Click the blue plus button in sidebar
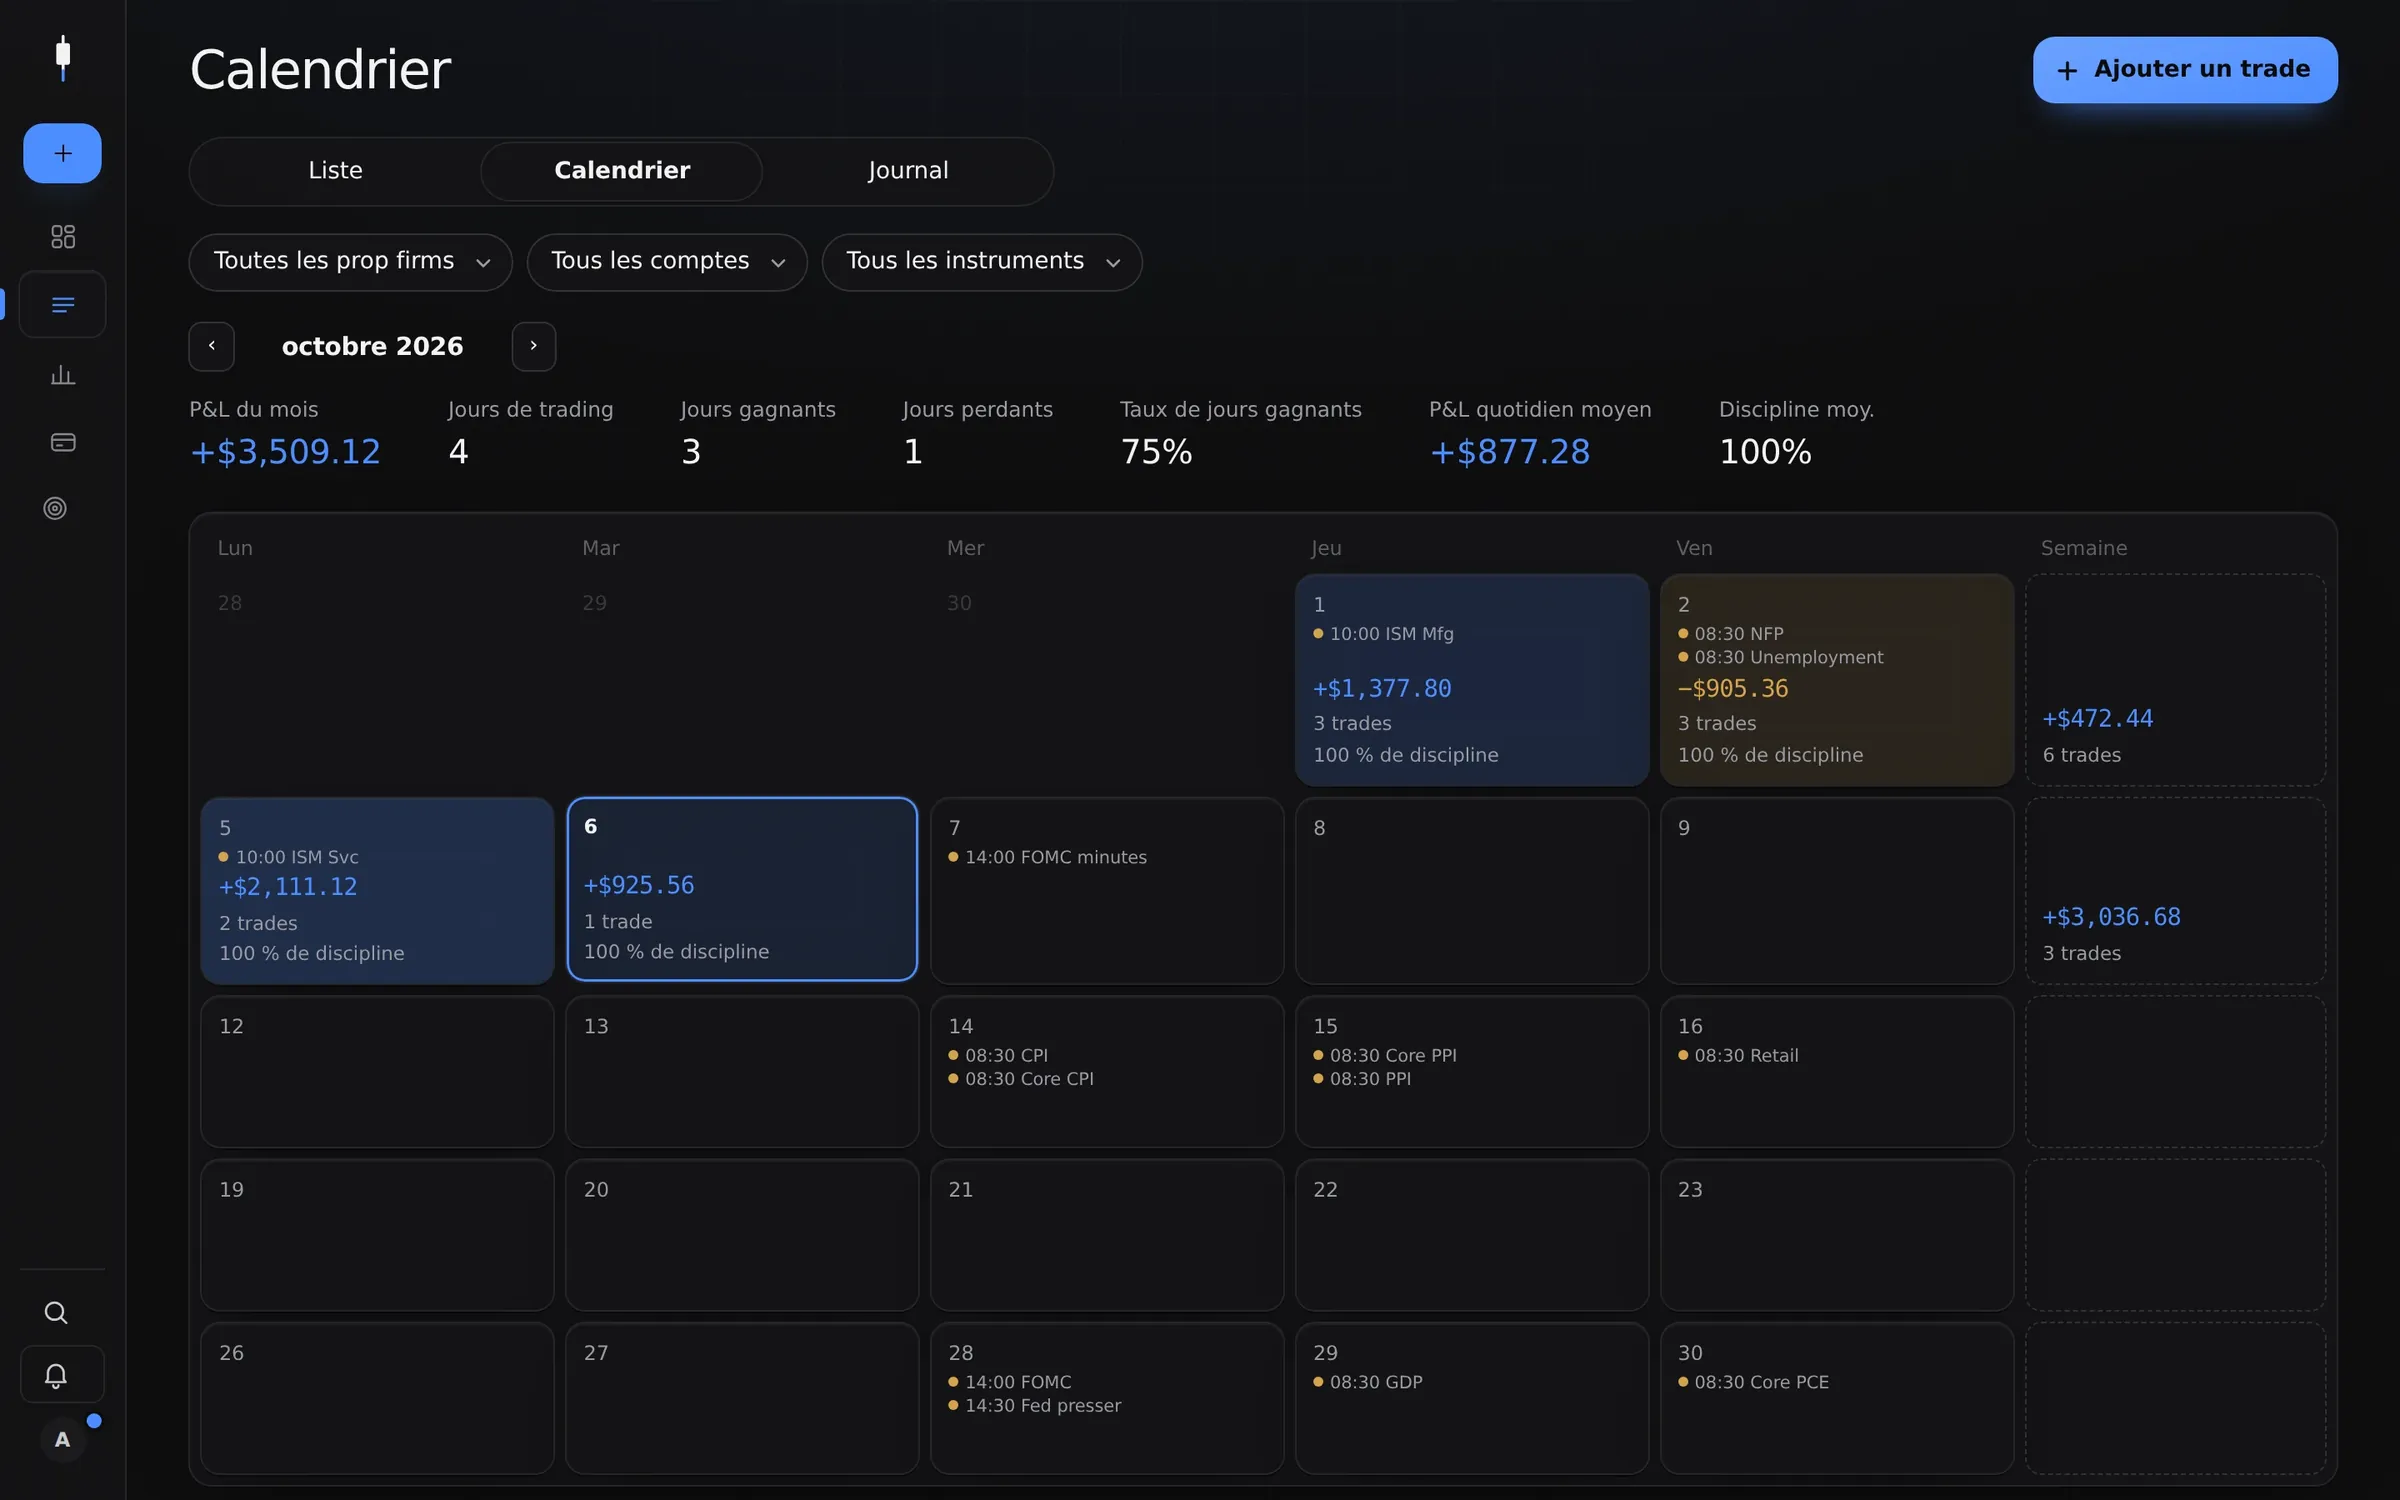2400x1500 pixels. (62, 153)
